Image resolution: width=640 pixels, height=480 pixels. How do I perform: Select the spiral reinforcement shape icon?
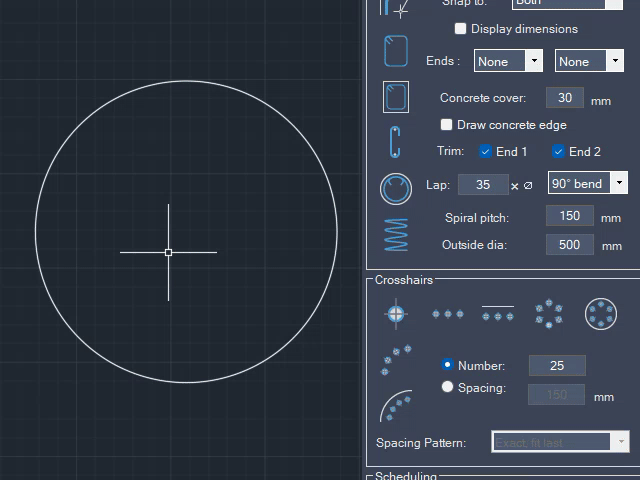(396, 234)
